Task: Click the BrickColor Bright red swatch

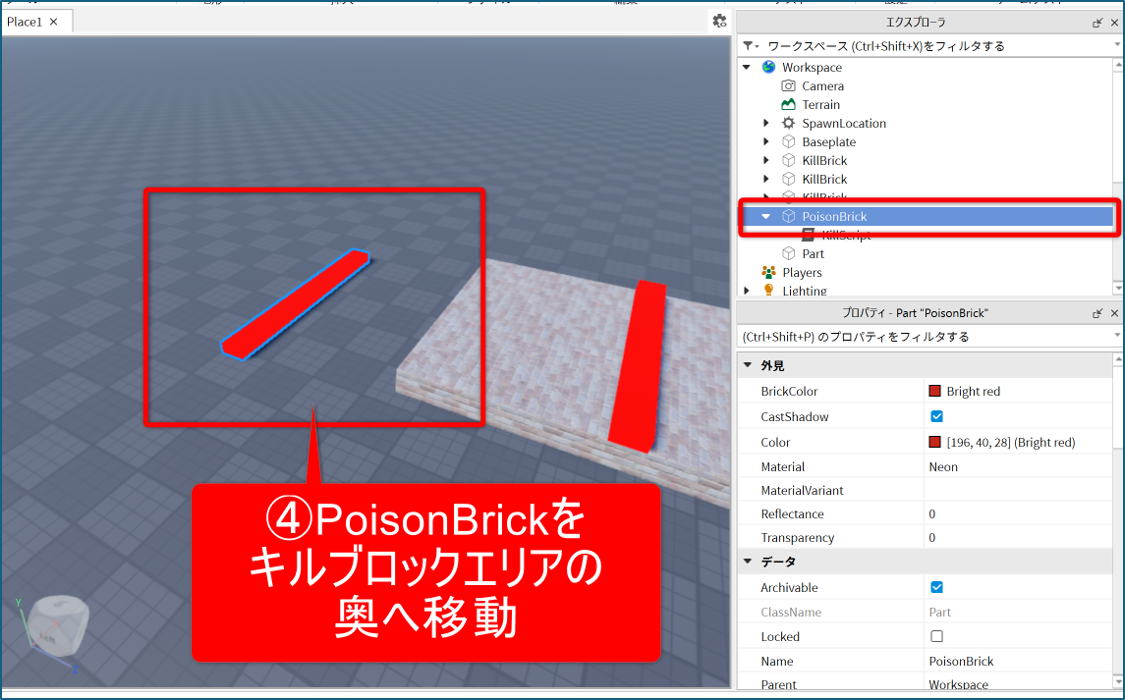Action: [935, 392]
